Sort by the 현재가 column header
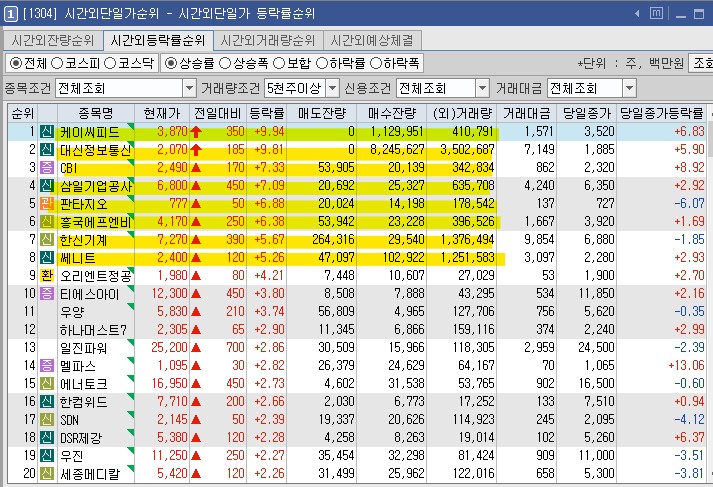This screenshot has height=487, width=713. point(162,113)
